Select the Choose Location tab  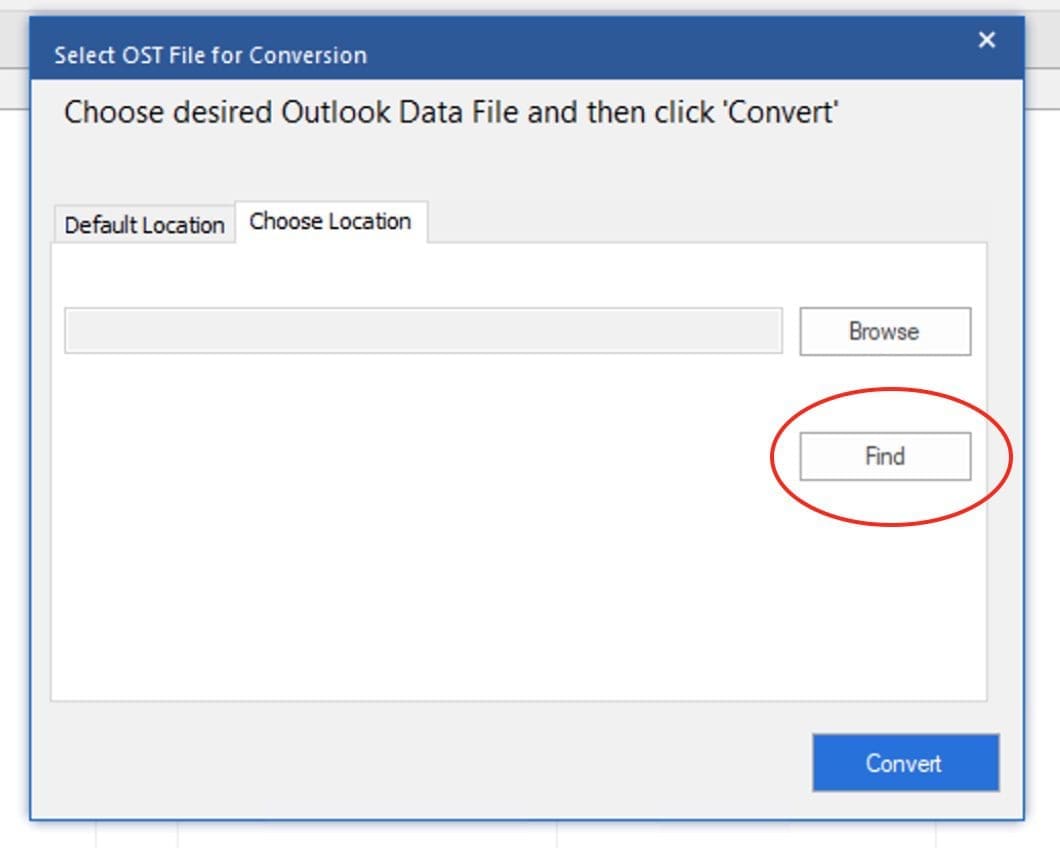coord(330,222)
